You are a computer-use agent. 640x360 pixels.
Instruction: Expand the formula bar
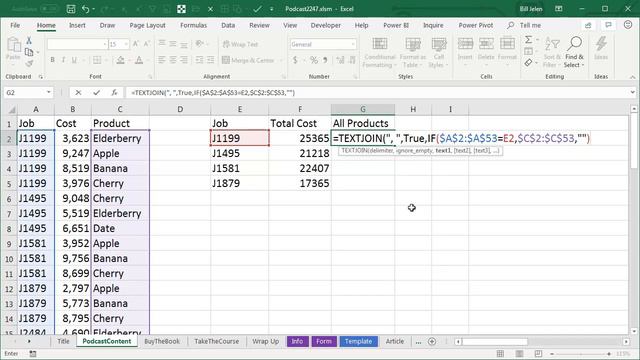(632, 93)
